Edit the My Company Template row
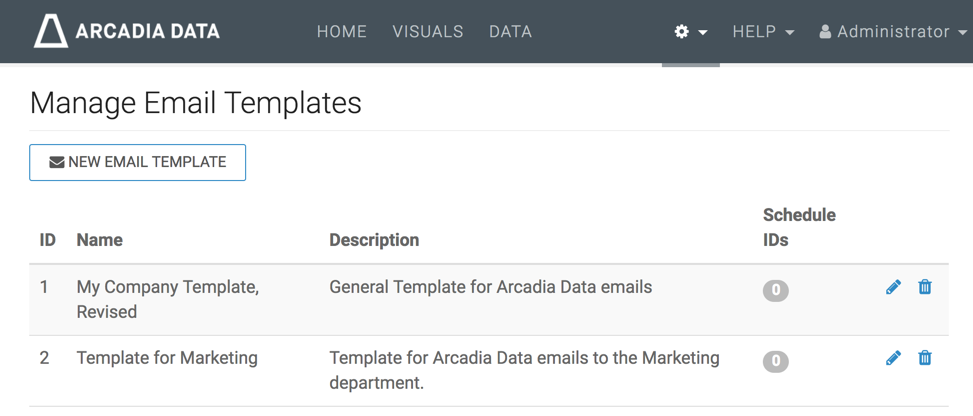This screenshot has width=973, height=416. point(893,287)
